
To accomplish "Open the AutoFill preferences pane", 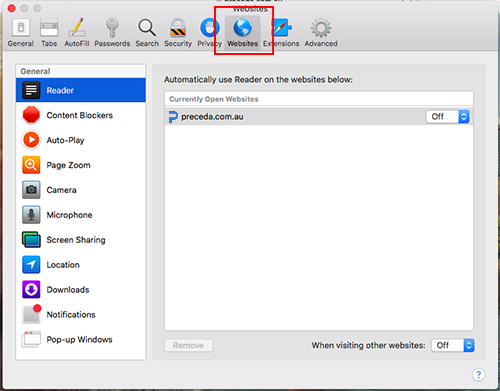I will pyautogui.click(x=77, y=33).
